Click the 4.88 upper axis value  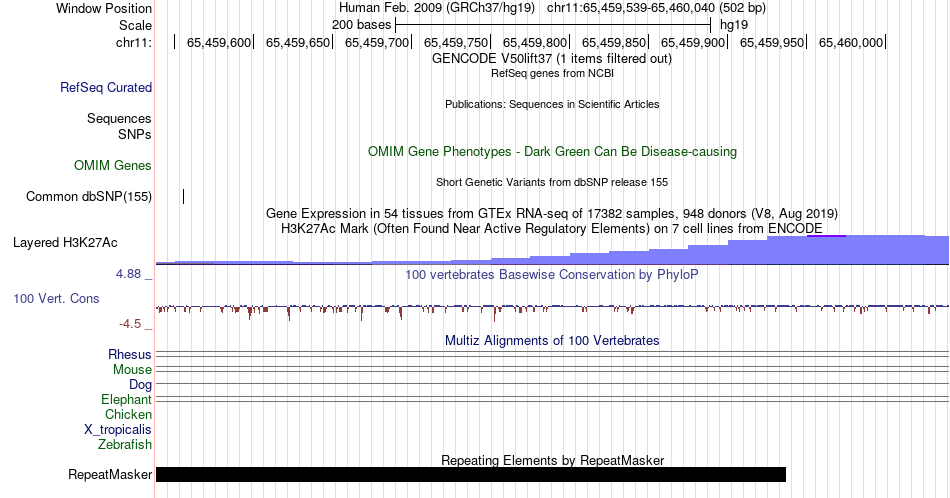[128, 274]
